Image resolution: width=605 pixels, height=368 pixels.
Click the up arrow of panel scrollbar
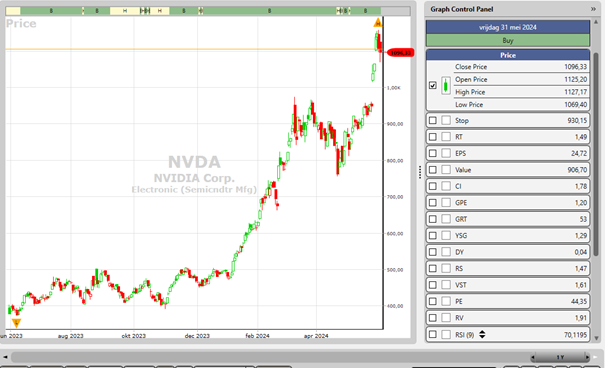pos(596,22)
